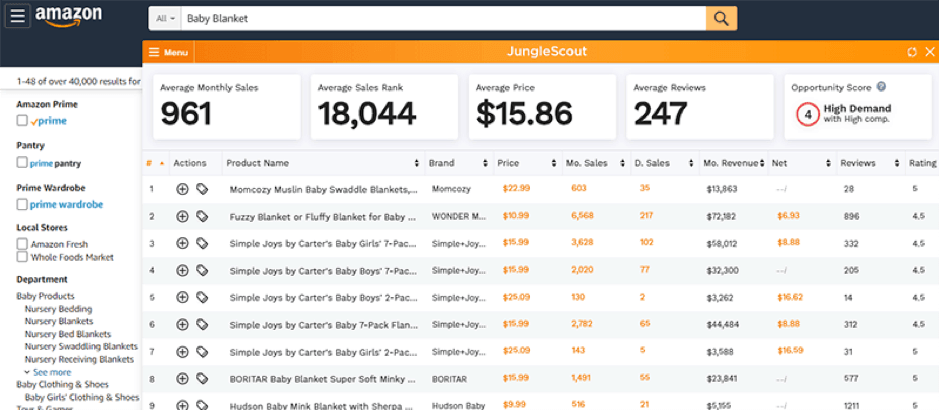Click tag icon in row 5

click(x=202, y=297)
